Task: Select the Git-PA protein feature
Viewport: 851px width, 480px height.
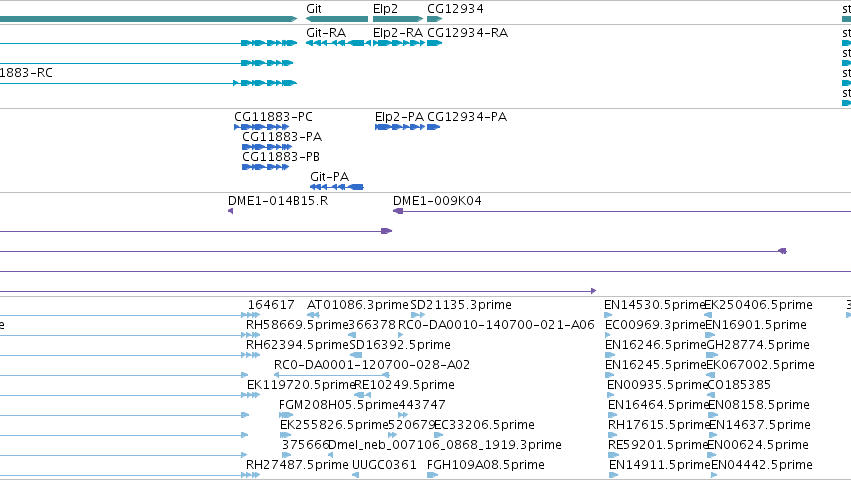Action: [x=336, y=187]
